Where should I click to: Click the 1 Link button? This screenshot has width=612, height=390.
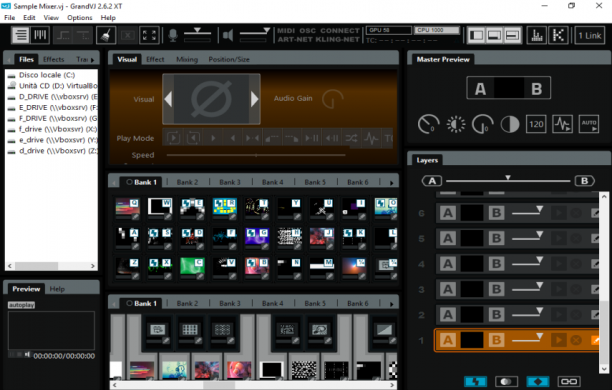[590, 36]
